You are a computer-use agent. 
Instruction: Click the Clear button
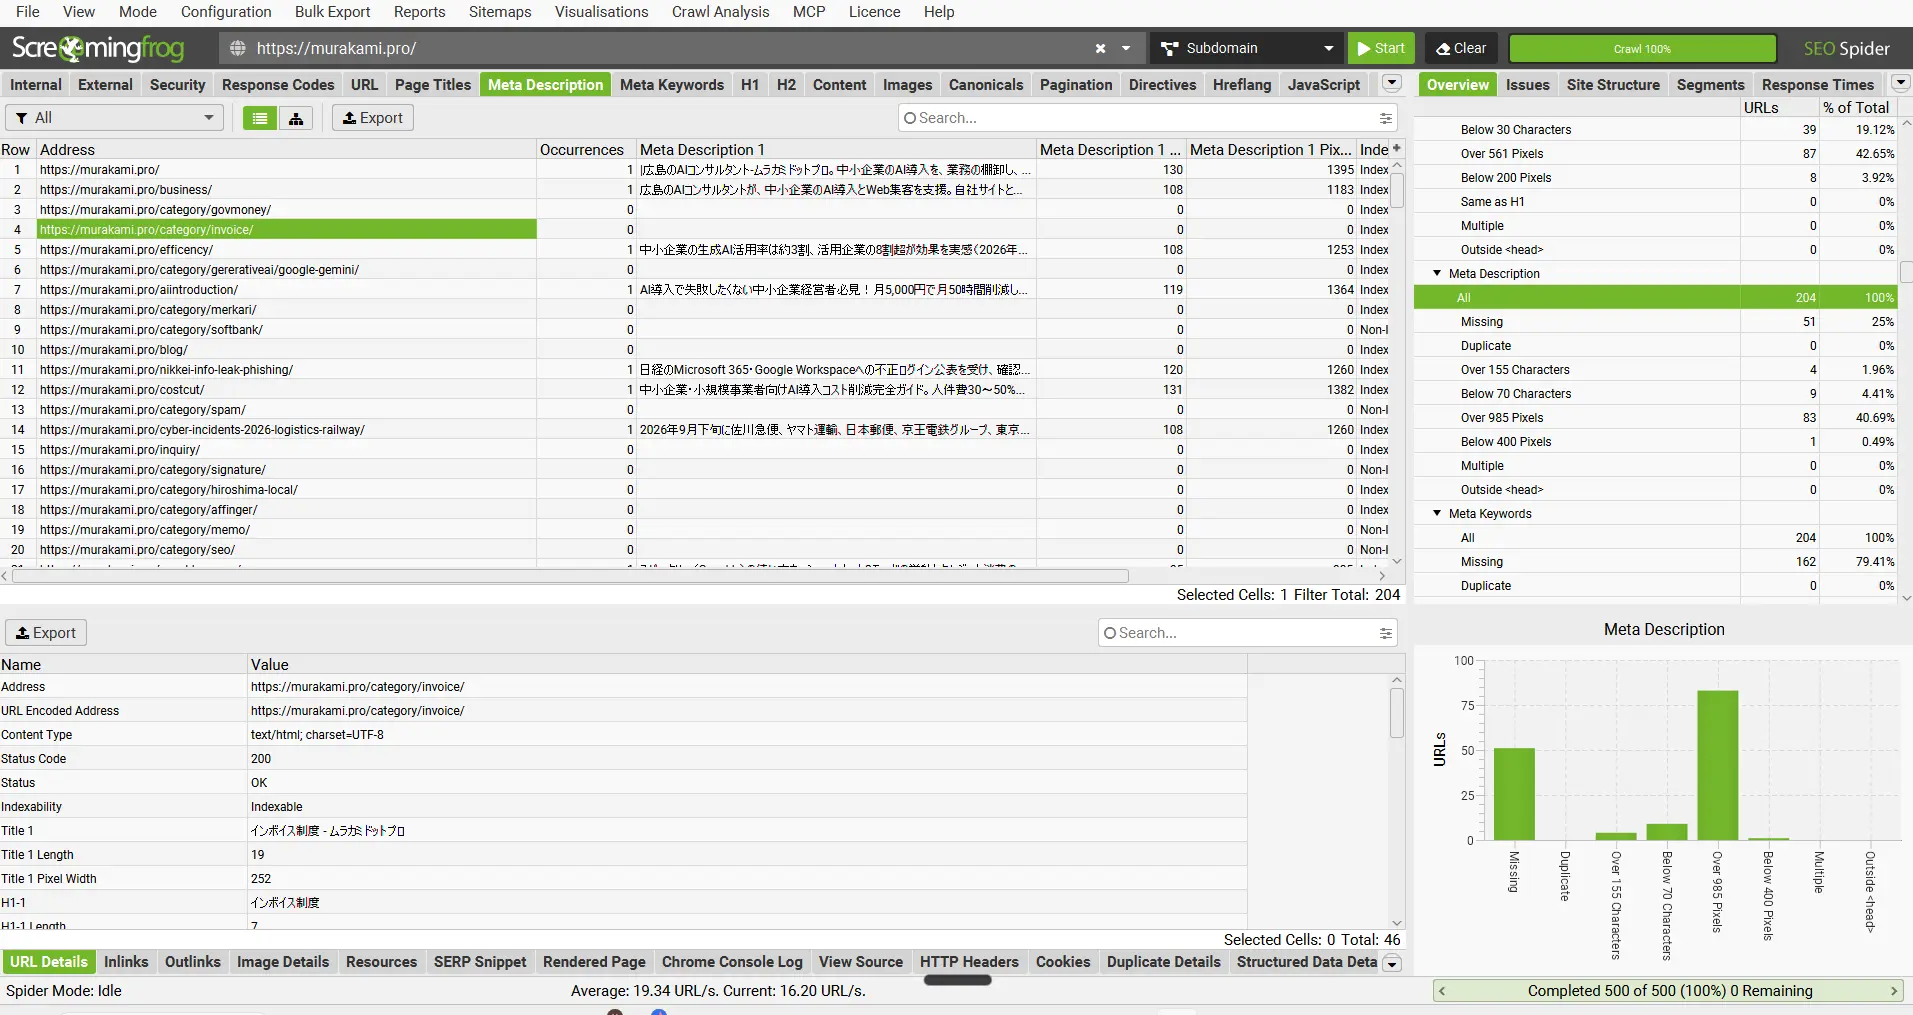pos(1462,48)
